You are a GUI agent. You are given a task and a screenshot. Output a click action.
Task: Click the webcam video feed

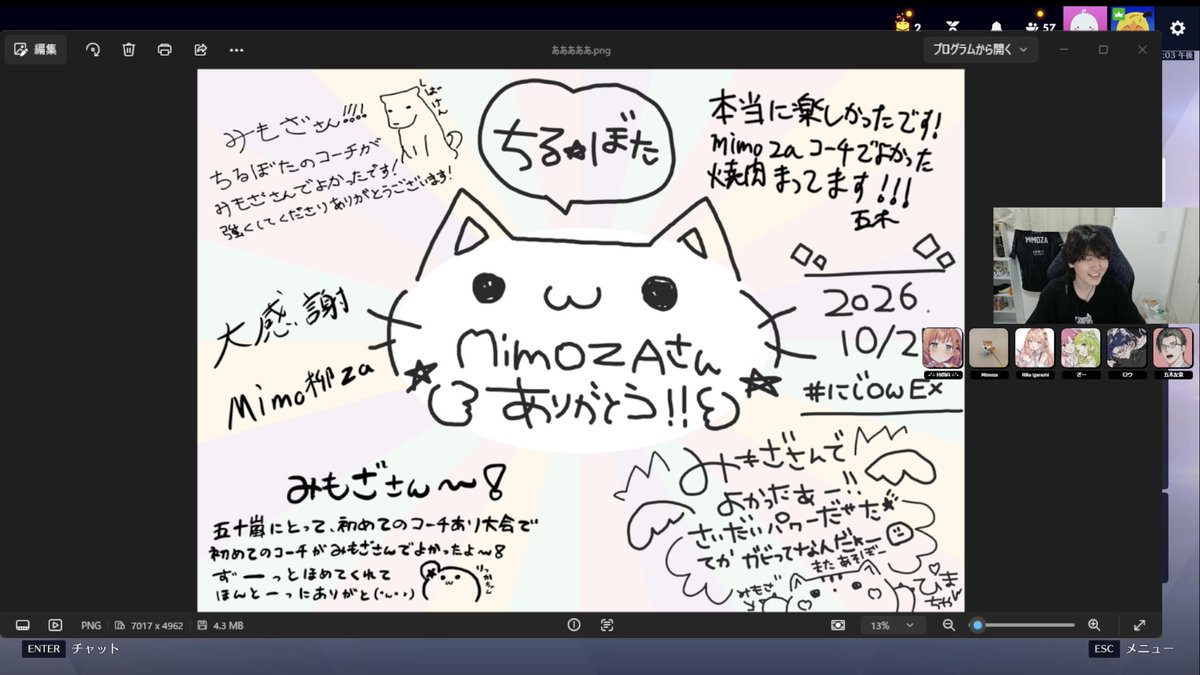[x=1096, y=265]
